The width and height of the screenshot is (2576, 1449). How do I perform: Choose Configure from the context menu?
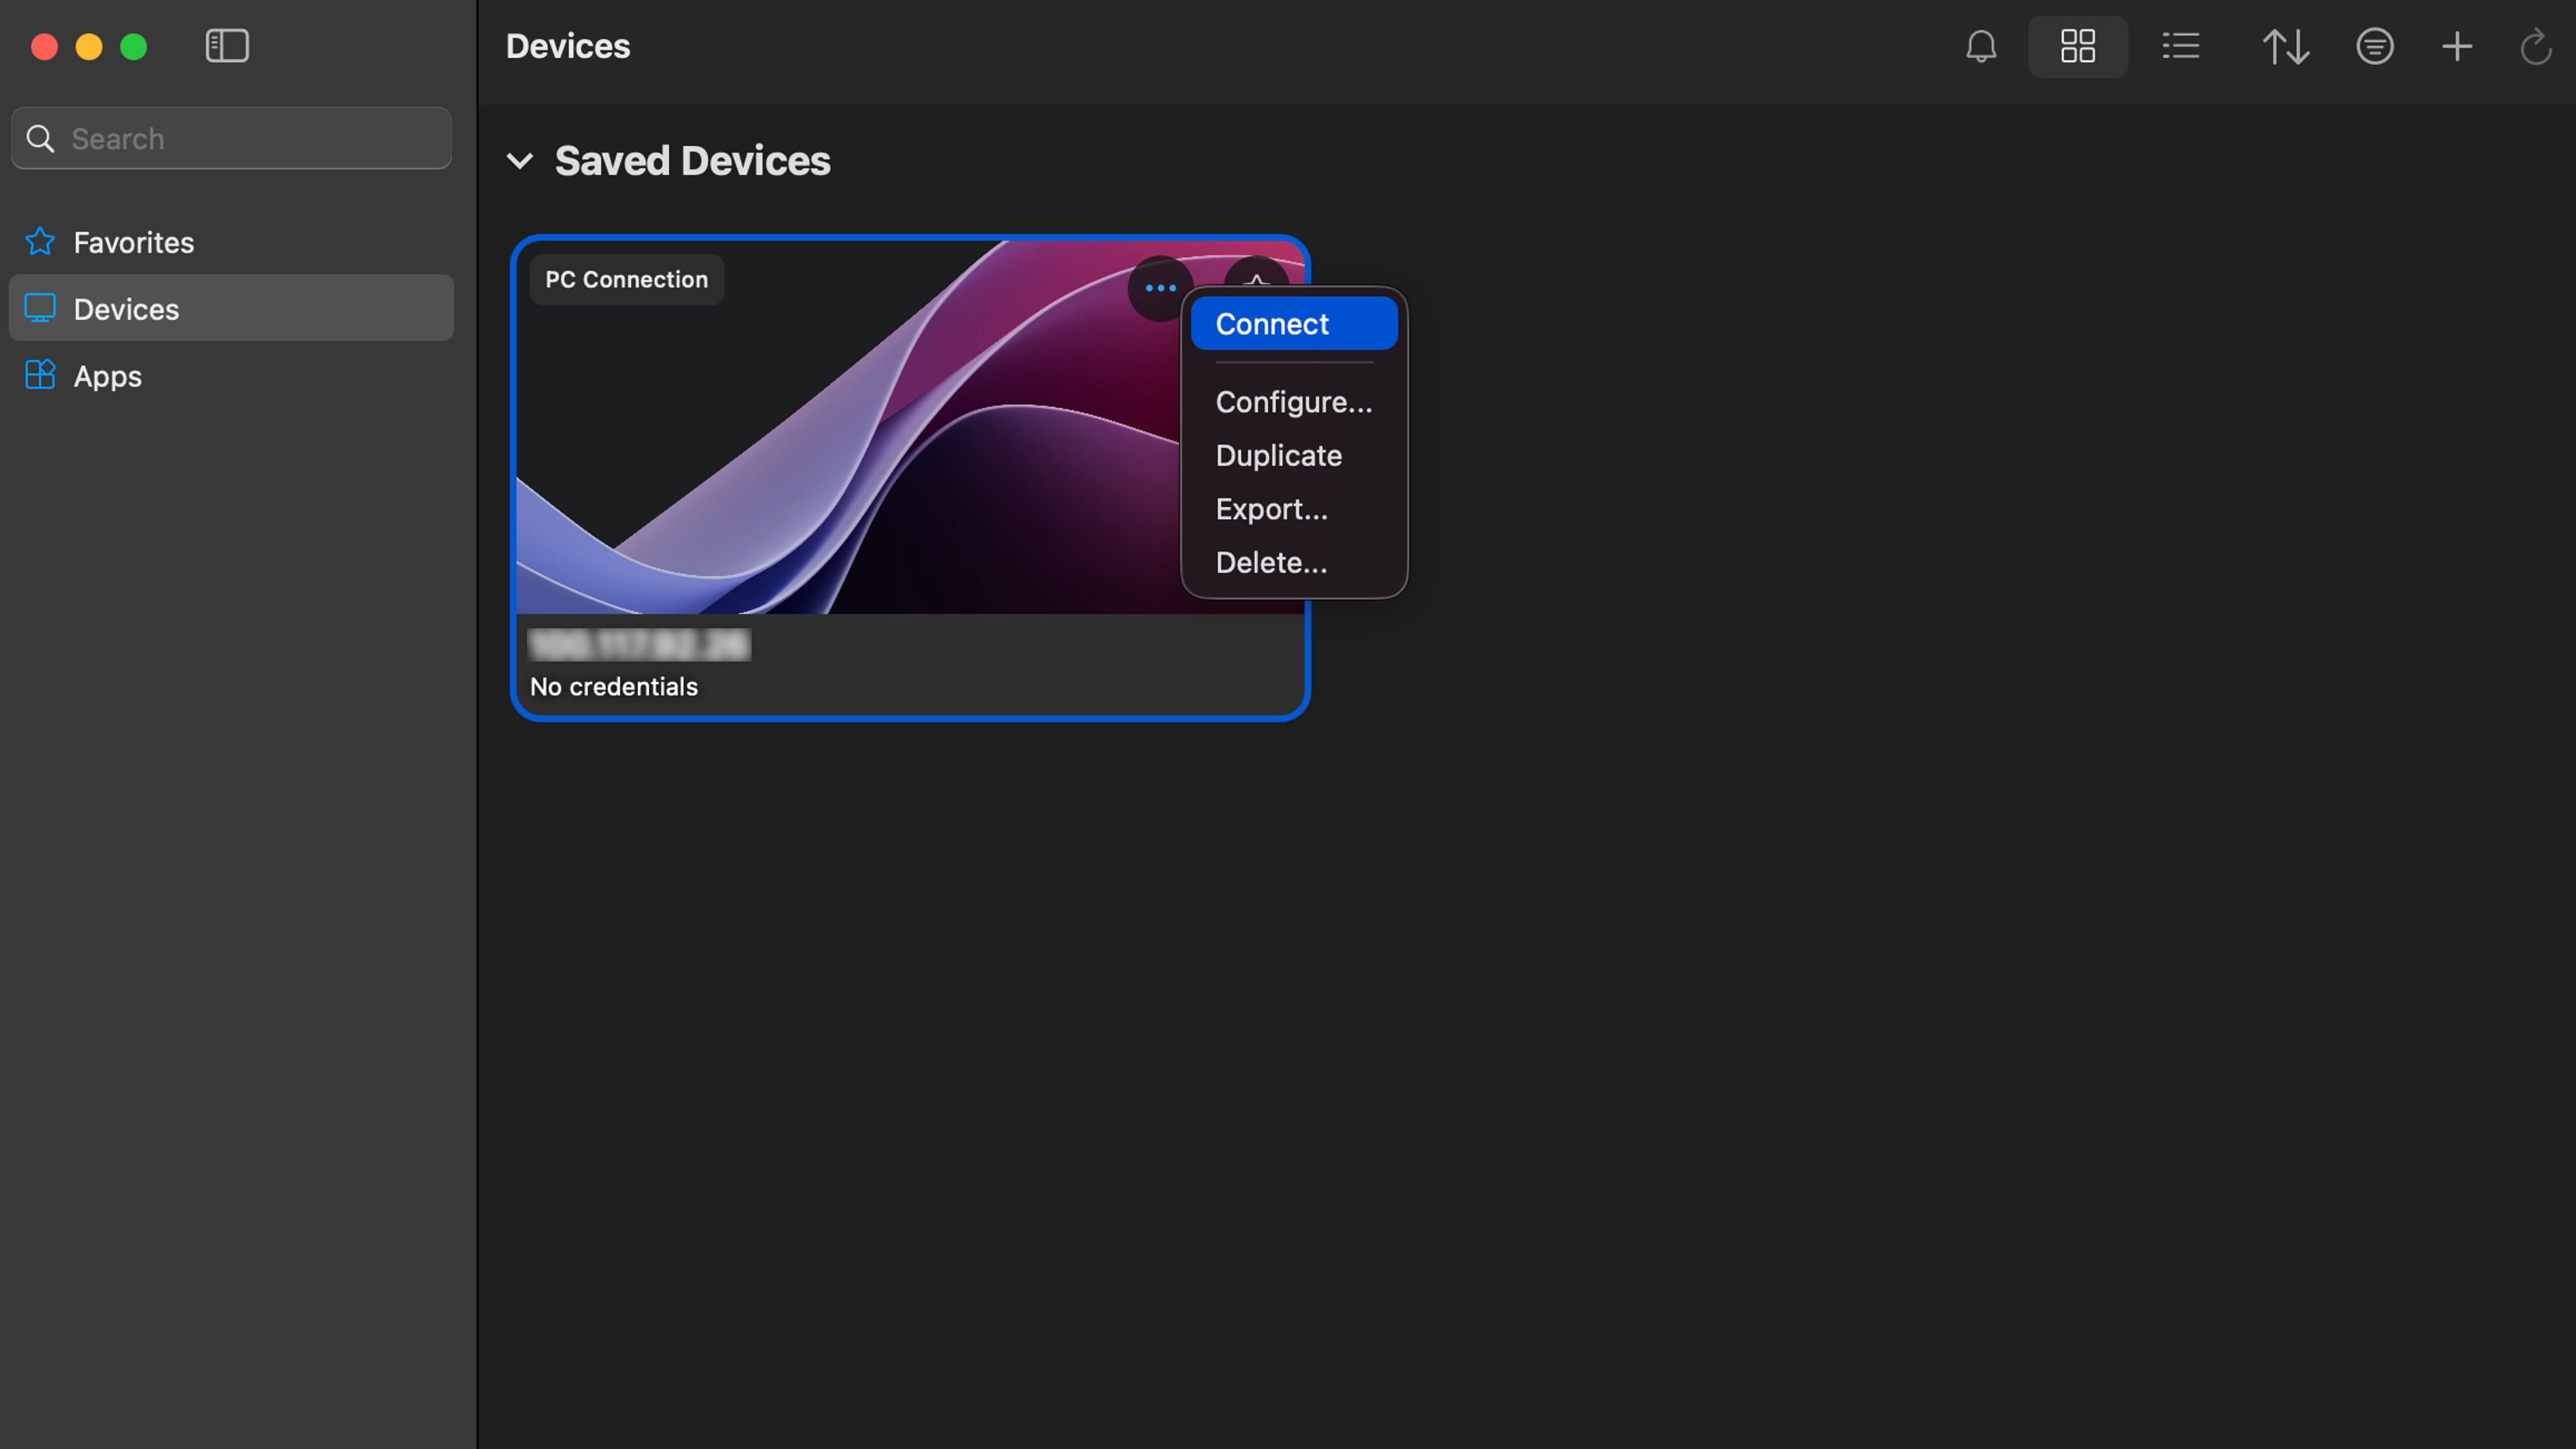[x=1294, y=401]
